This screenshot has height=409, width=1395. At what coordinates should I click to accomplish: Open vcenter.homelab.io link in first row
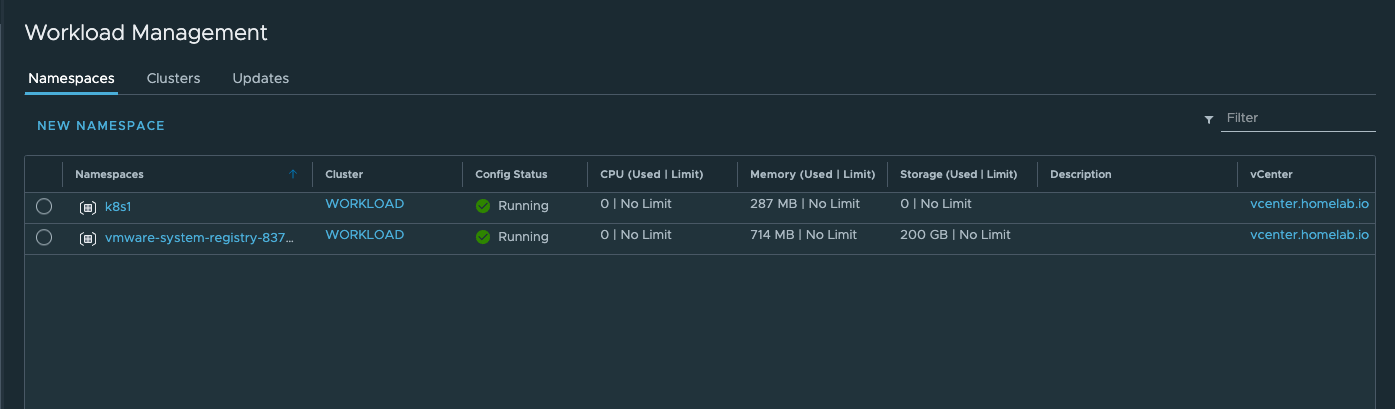tap(1309, 204)
